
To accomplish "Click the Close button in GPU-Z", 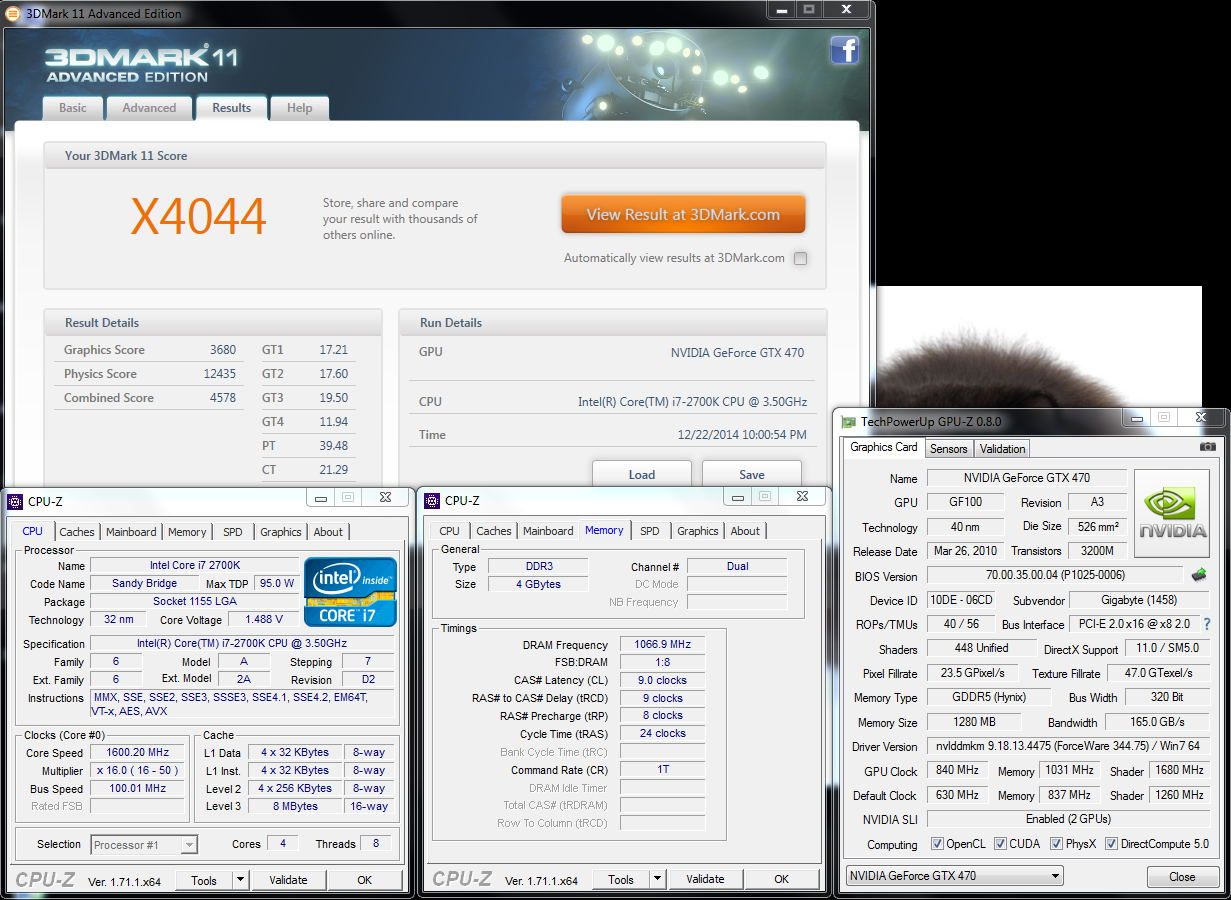I will pos(1182,877).
